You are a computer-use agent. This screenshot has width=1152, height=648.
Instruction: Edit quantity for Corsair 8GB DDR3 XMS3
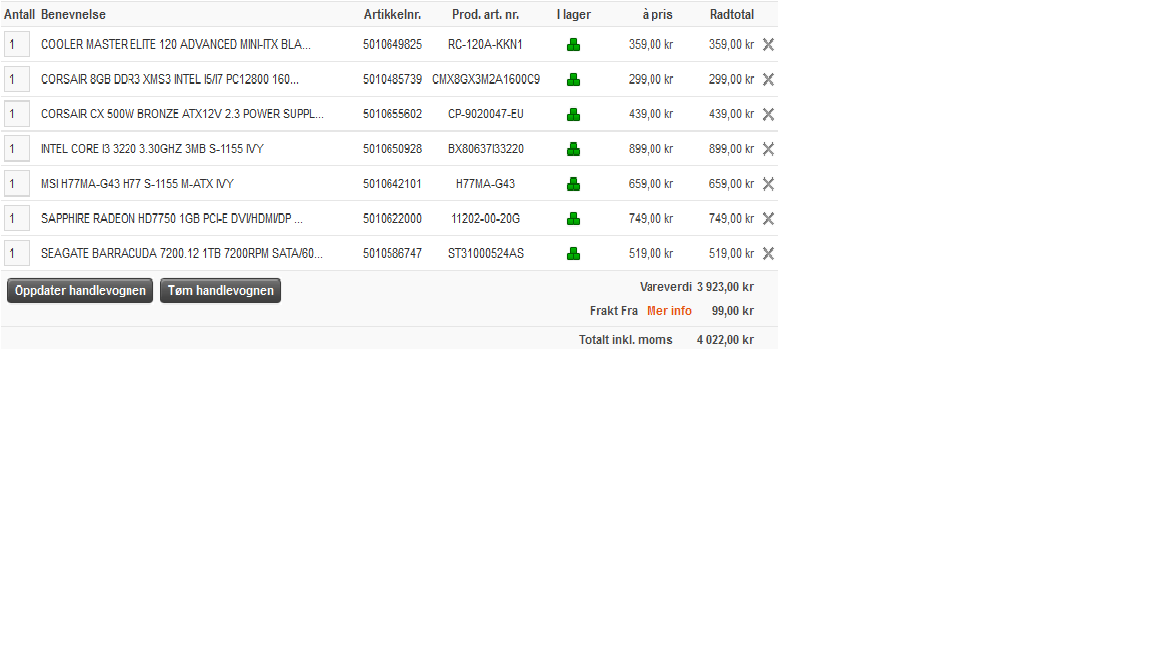17,79
